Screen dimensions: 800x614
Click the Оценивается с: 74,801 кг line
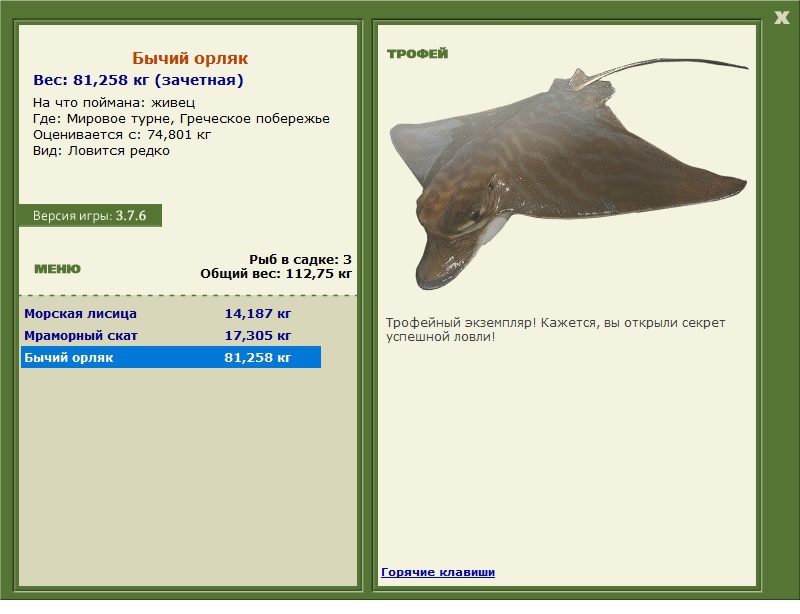[x=121, y=135]
